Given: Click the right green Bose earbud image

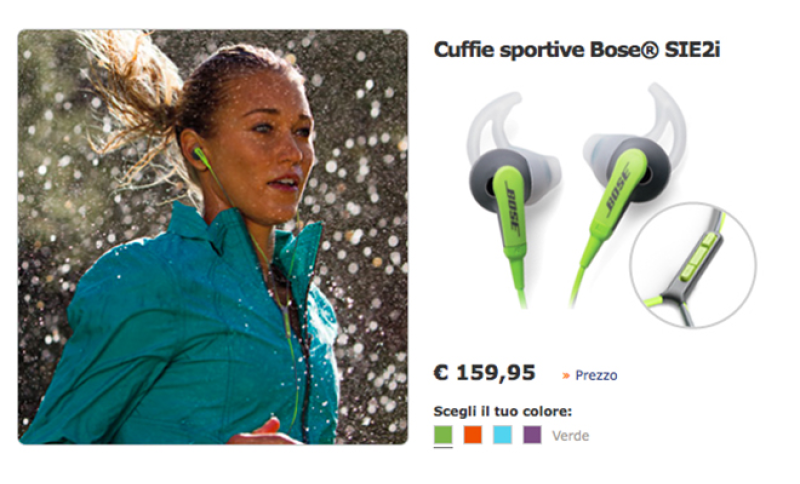Looking at the screenshot, I should click(625, 194).
